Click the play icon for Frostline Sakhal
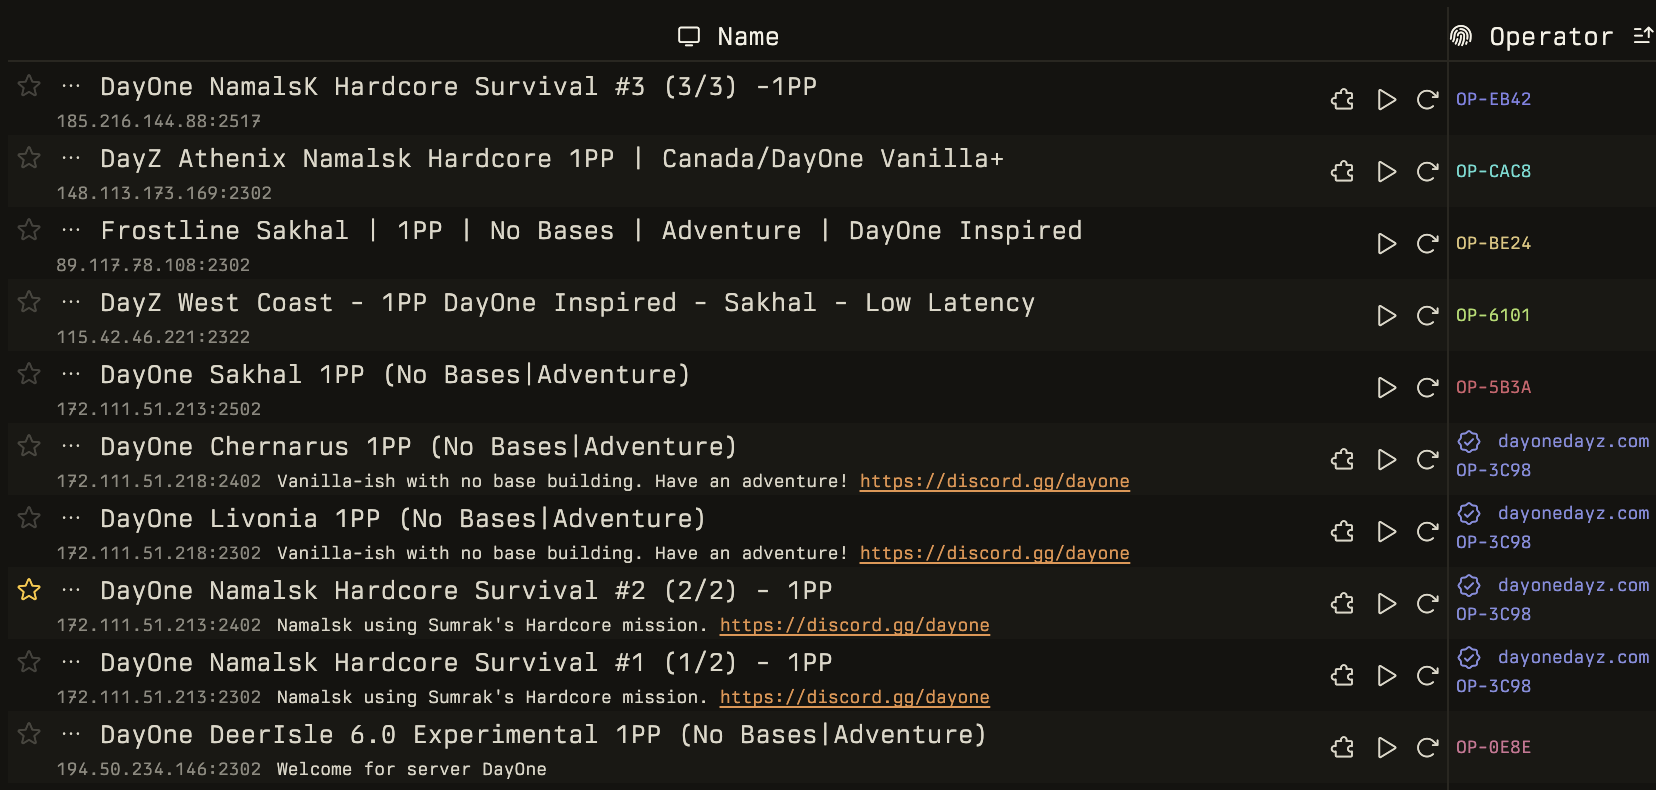The image size is (1656, 790). (1386, 244)
